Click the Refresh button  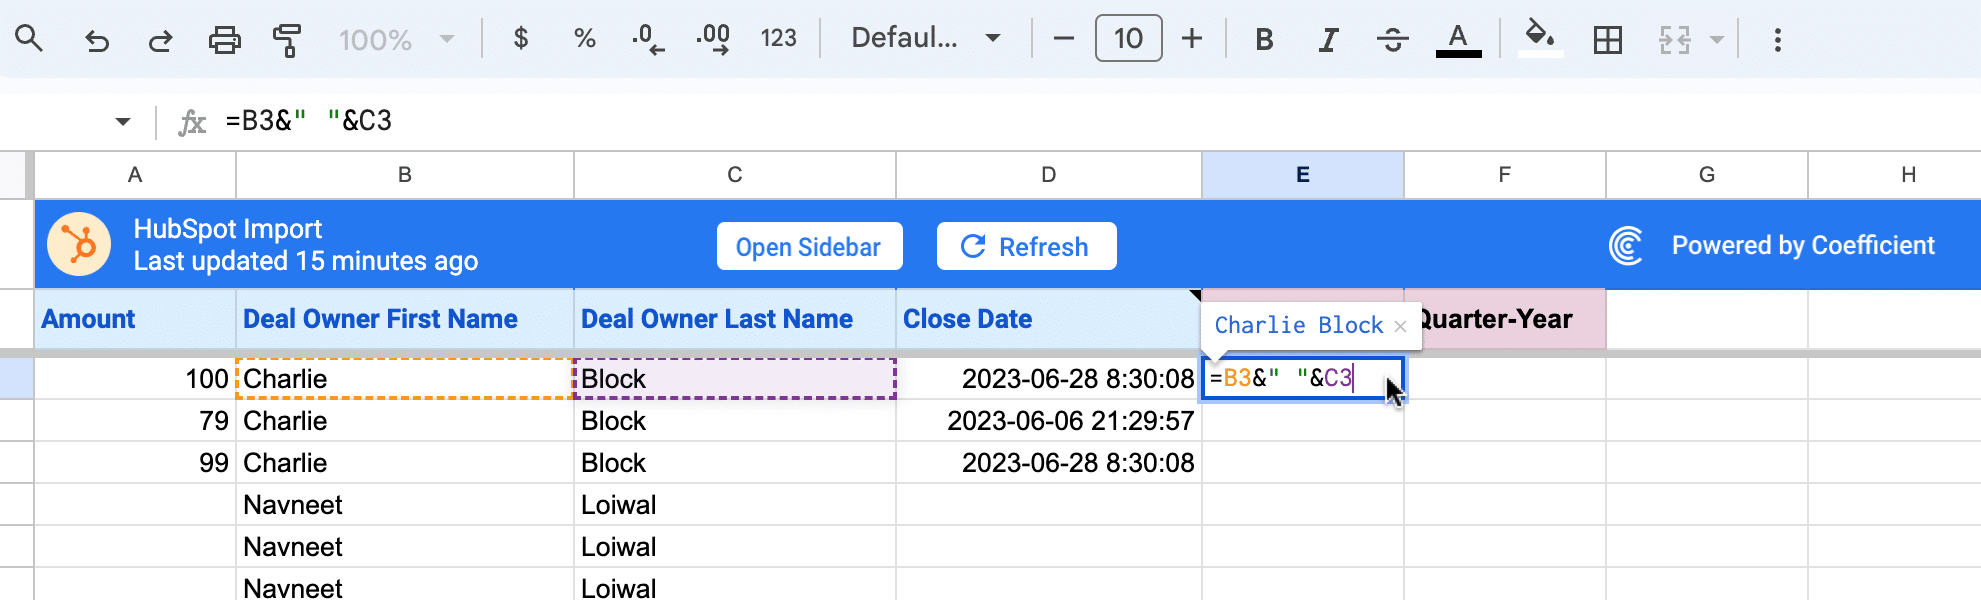(x=1026, y=246)
